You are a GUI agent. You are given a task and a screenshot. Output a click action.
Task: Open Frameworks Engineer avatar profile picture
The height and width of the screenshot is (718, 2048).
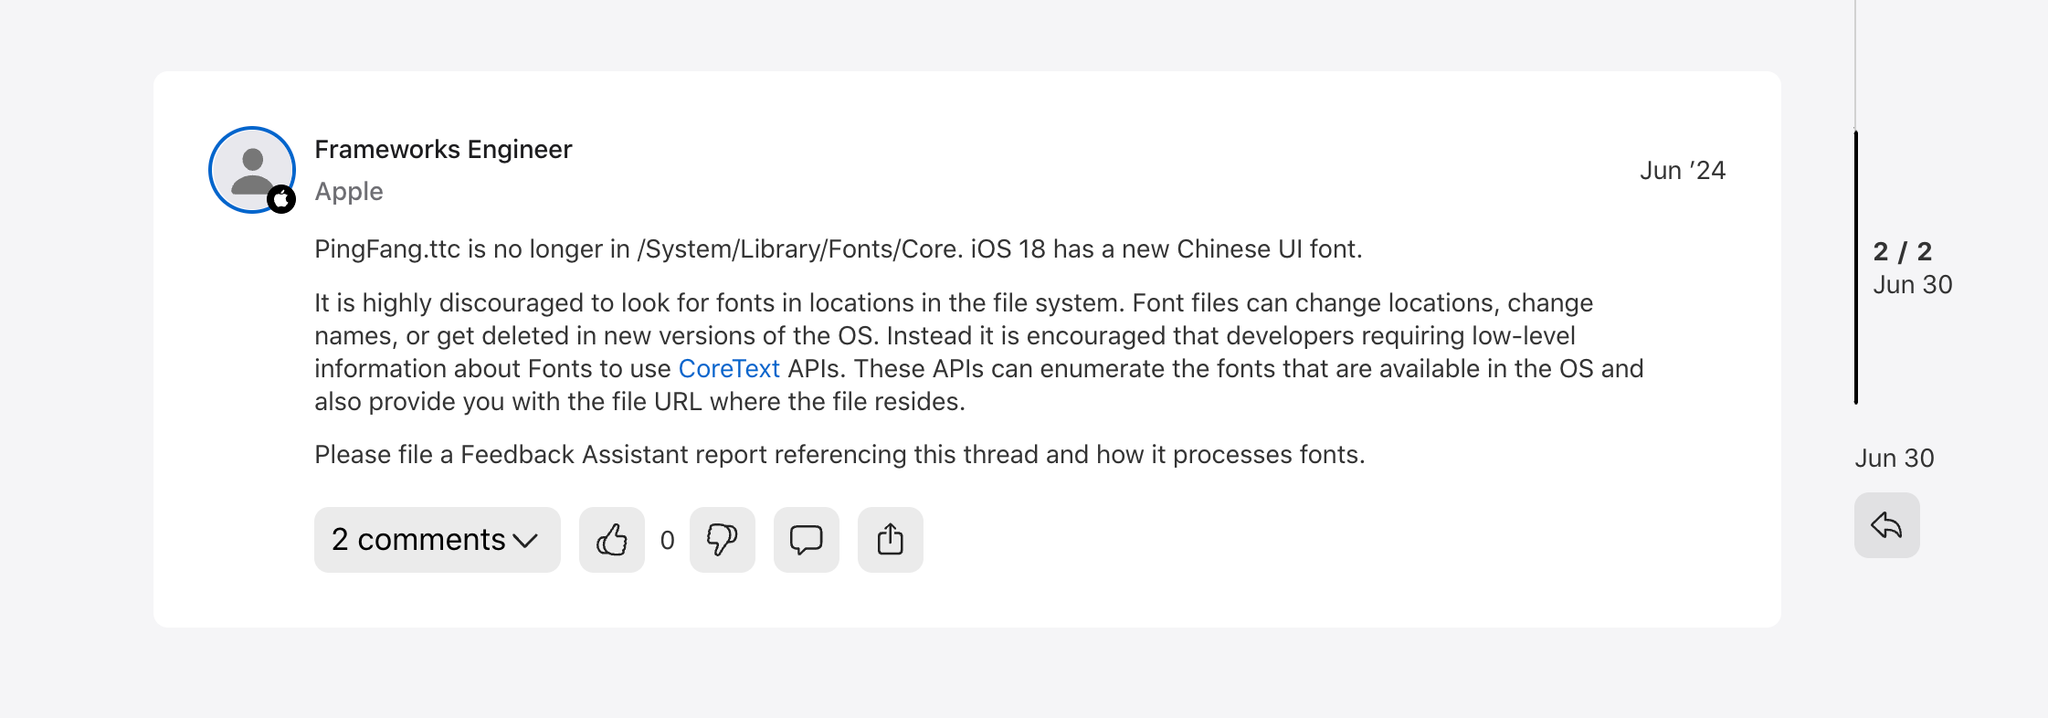click(252, 170)
